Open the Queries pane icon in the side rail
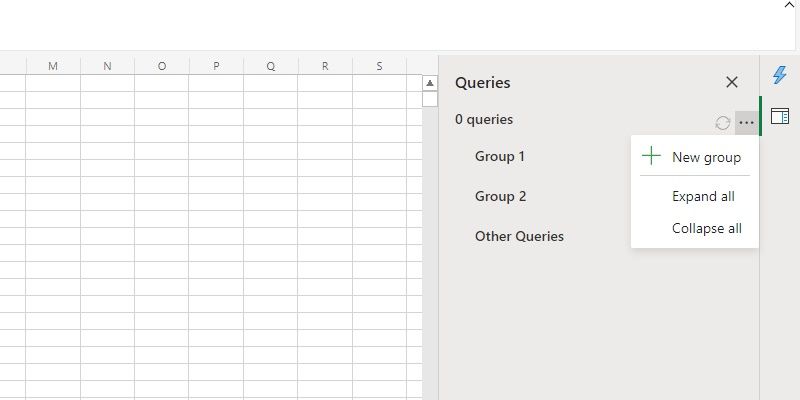 pyautogui.click(x=780, y=116)
